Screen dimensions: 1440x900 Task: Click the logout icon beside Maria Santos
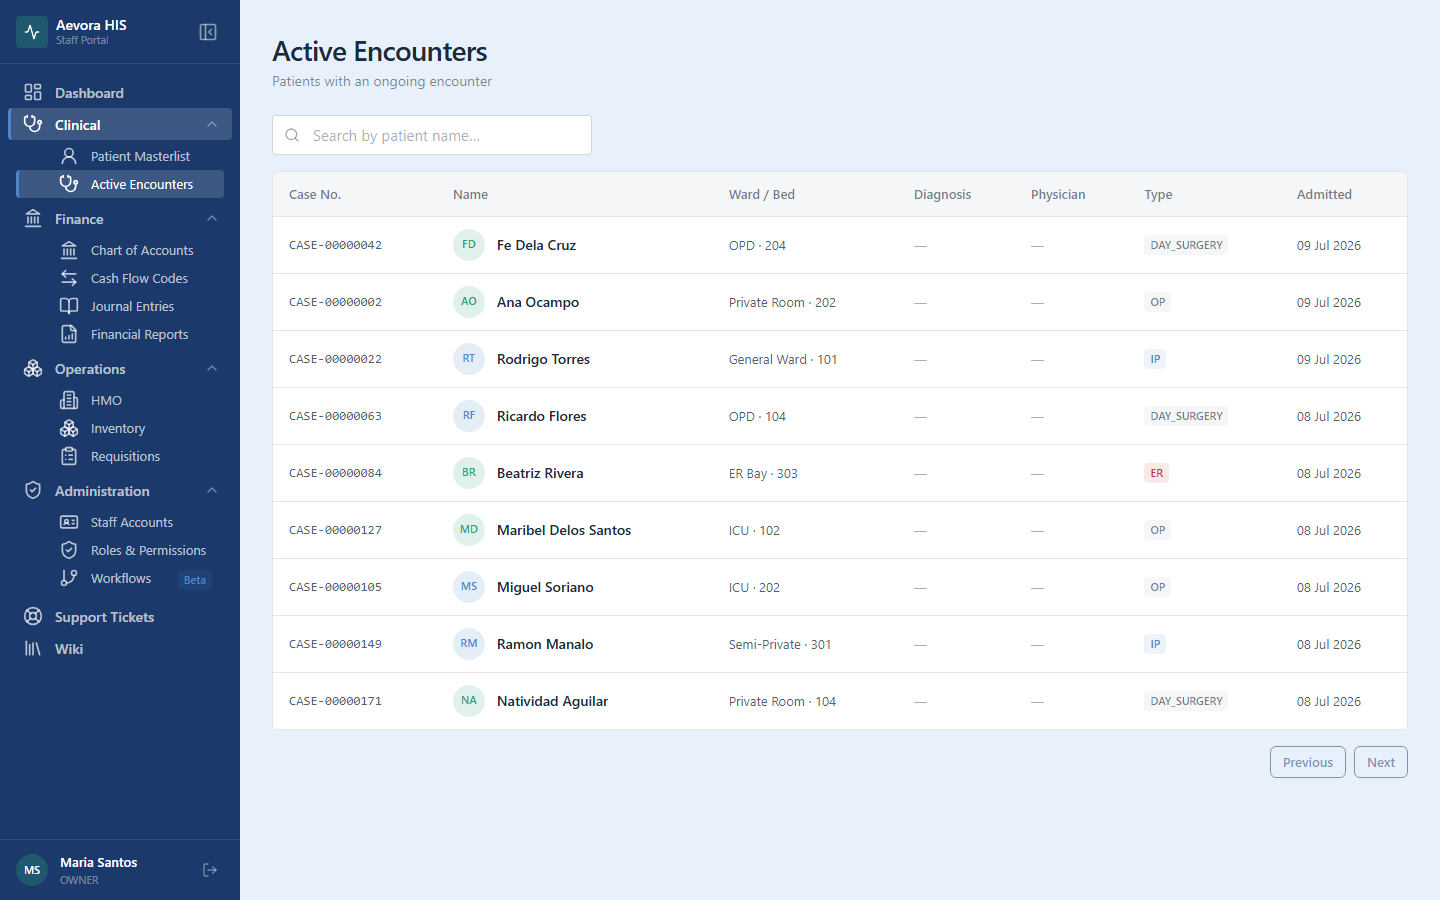210,870
